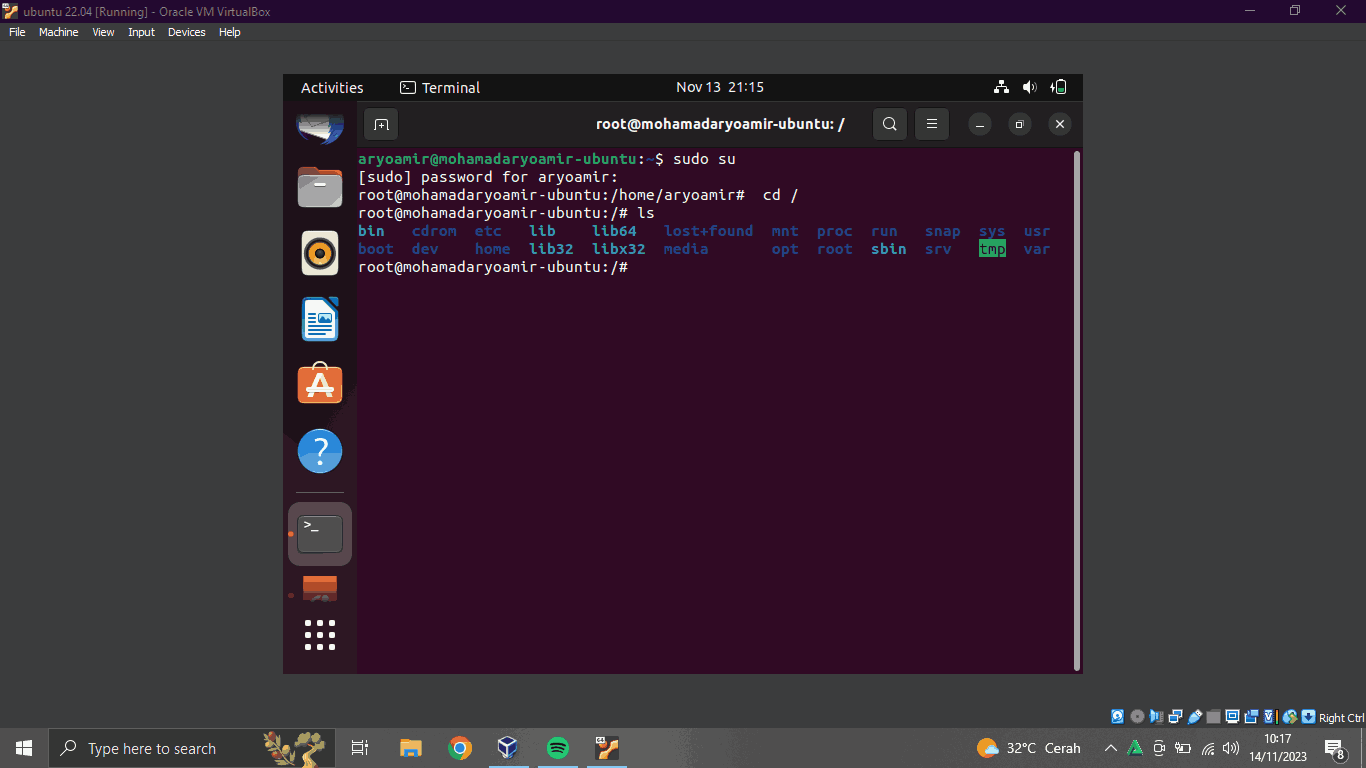Click the snap directory in ls output
This screenshot has width=1366, height=768.
point(942,231)
